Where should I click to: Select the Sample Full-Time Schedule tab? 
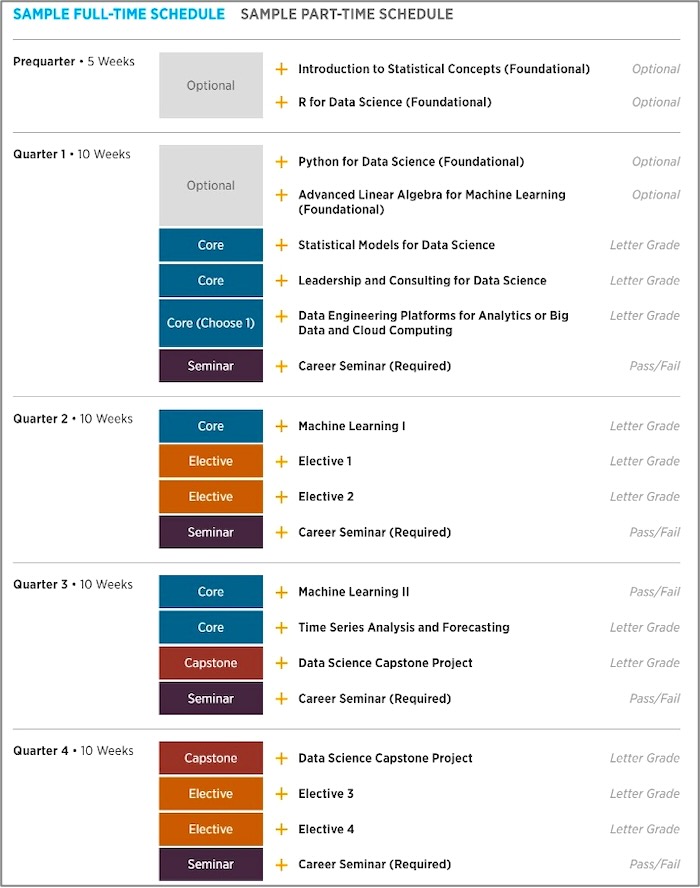(119, 14)
